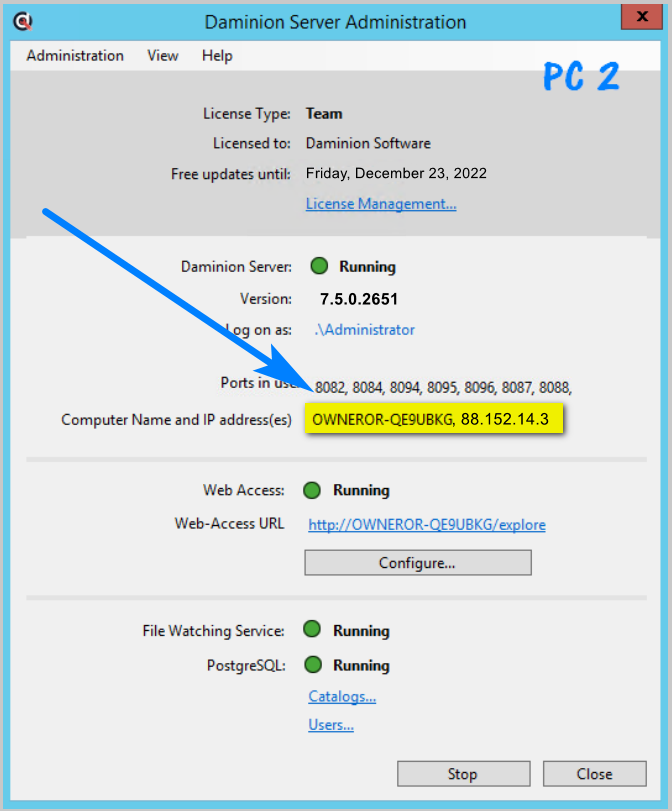
Task: Stop the Daminion server with Stop button
Action: (x=462, y=774)
